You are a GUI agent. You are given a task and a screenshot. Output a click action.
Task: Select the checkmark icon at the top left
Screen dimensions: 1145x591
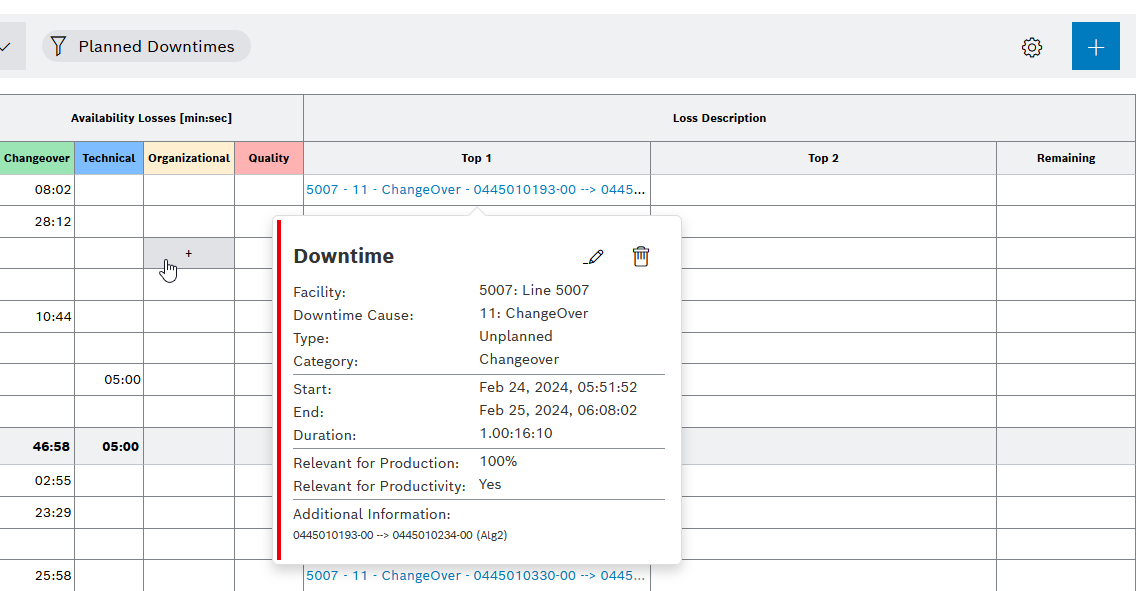click(5, 45)
